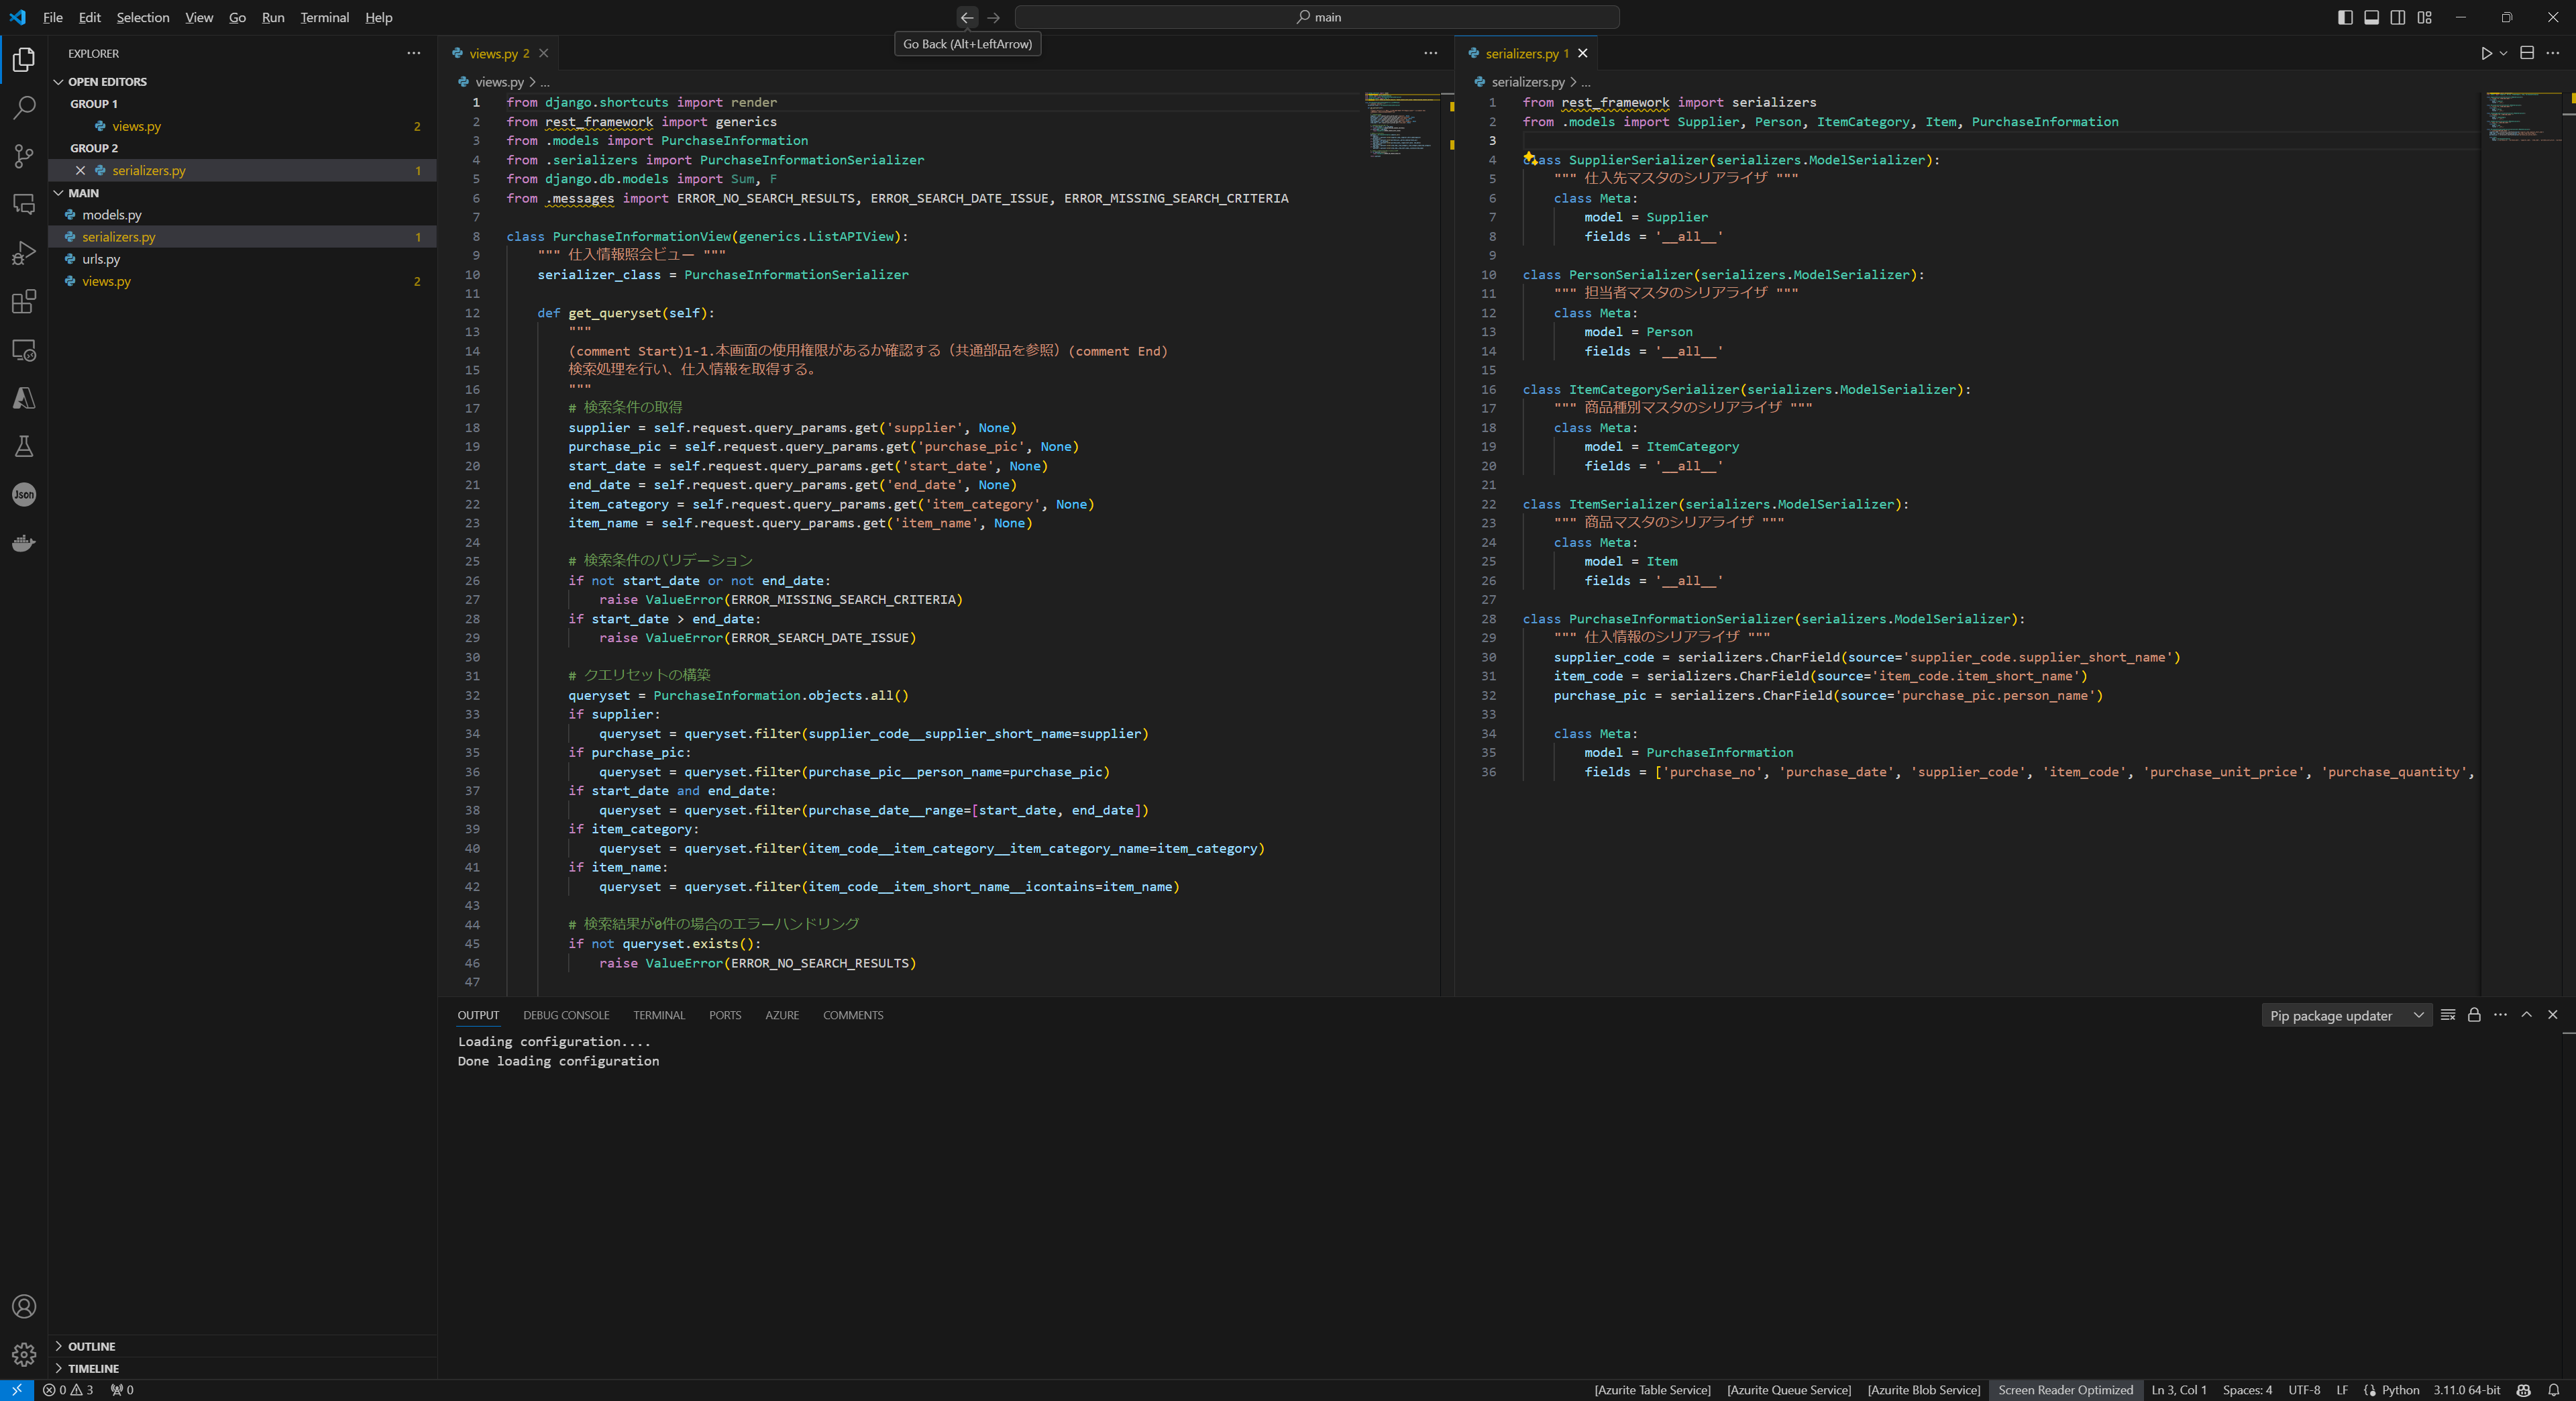
Task: Collapse the OPEN EDITORS section
Action: (107, 82)
